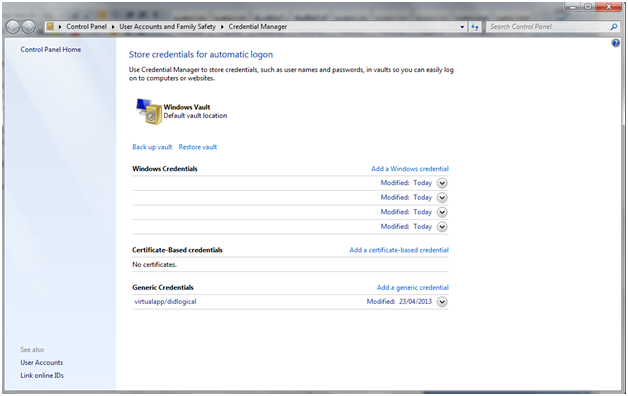This screenshot has height=396, width=628.
Task: Click User Accounts and Family Safety breadcrumb
Action: (x=167, y=26)
